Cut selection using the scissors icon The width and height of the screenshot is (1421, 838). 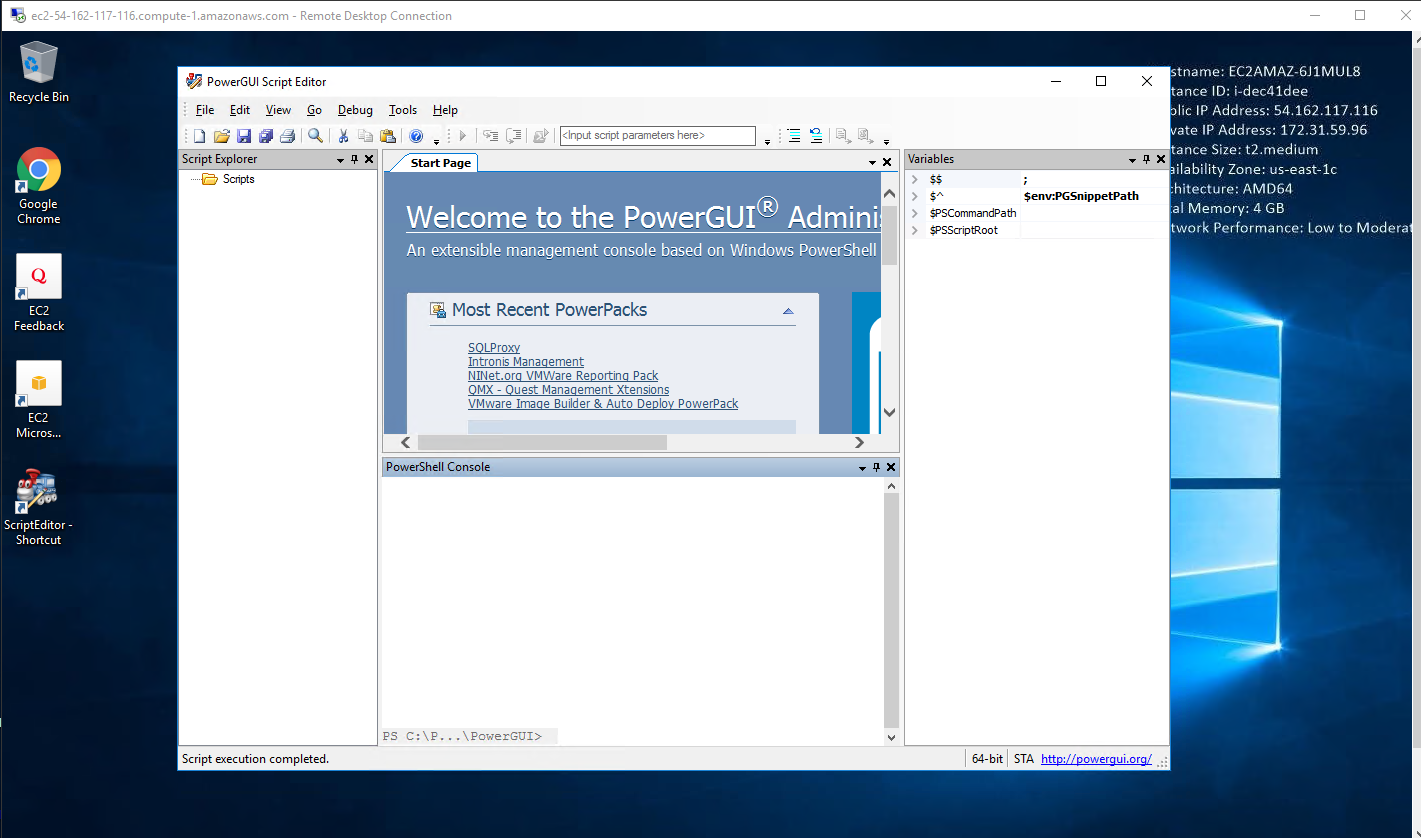[x=343, y=136]
